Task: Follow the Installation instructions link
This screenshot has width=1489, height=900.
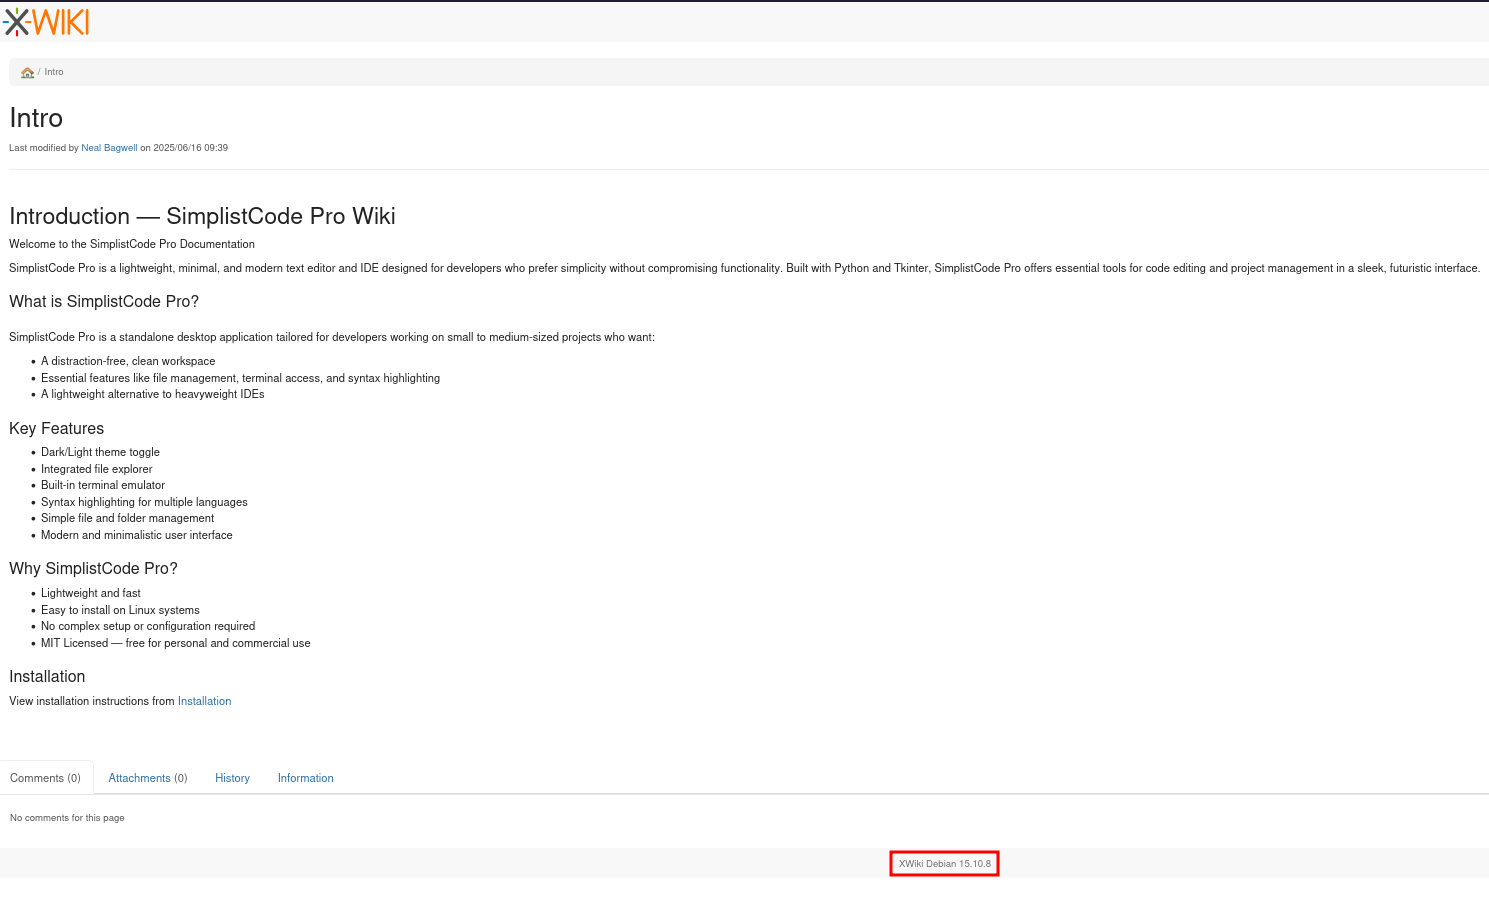Action: pos(204,700)
